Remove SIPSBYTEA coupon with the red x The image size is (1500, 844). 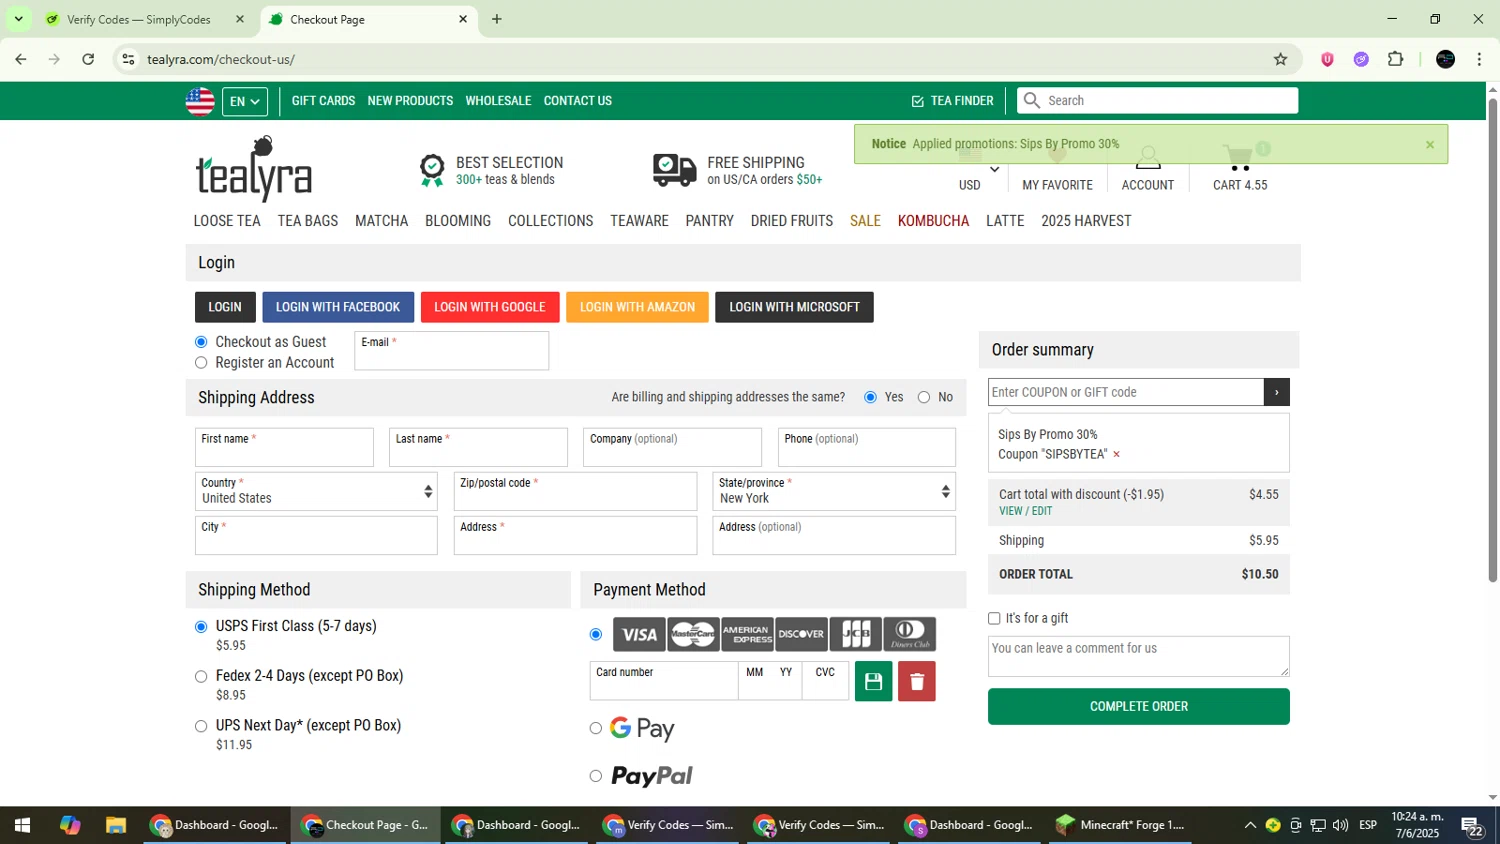coord(1116,455)
